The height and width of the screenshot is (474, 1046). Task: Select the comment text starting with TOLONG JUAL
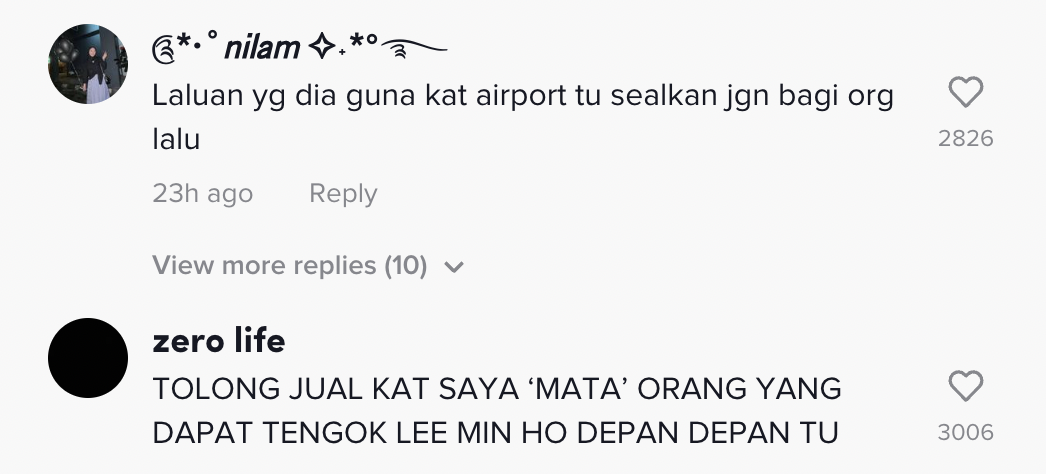coord(497,411)
